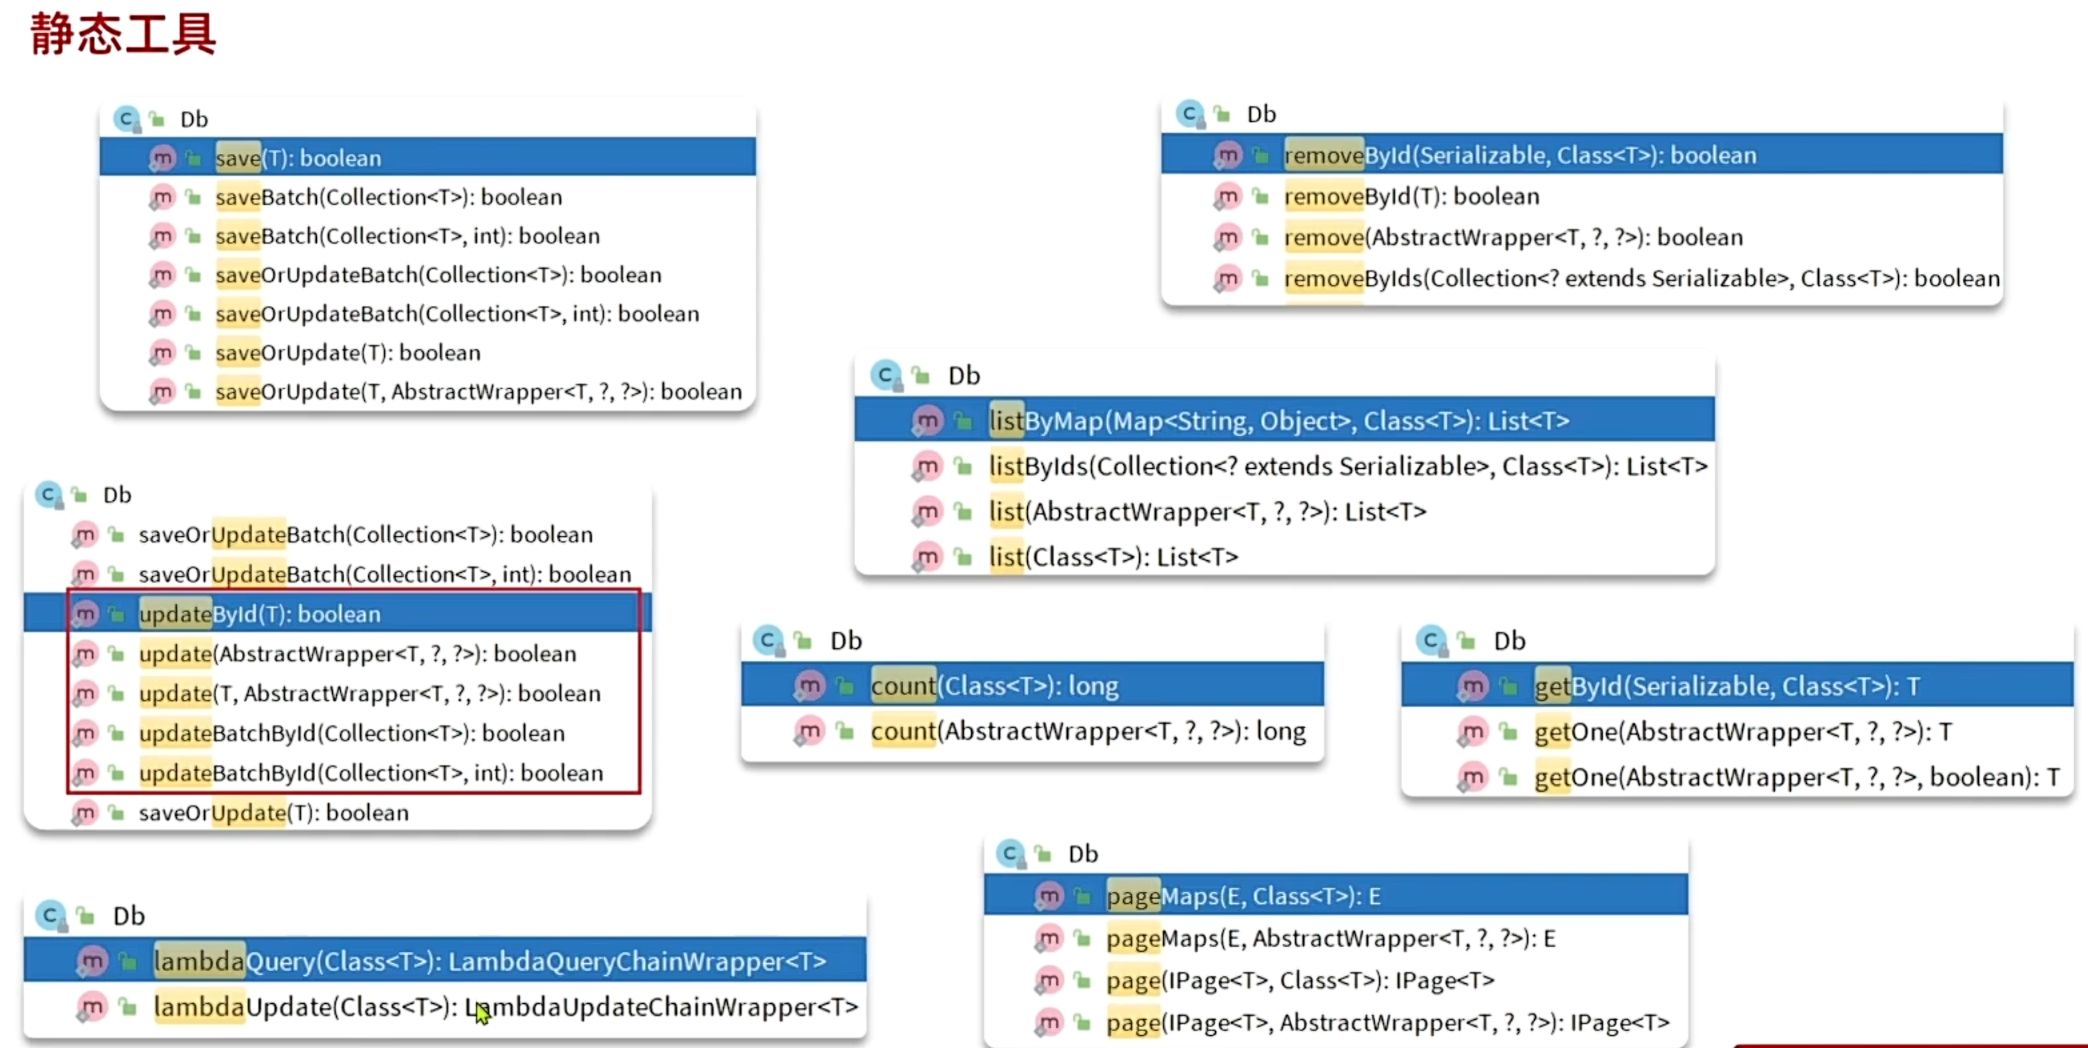
Task: Click method icon beside listByMap entry
Action: click(x=928, y=421)
